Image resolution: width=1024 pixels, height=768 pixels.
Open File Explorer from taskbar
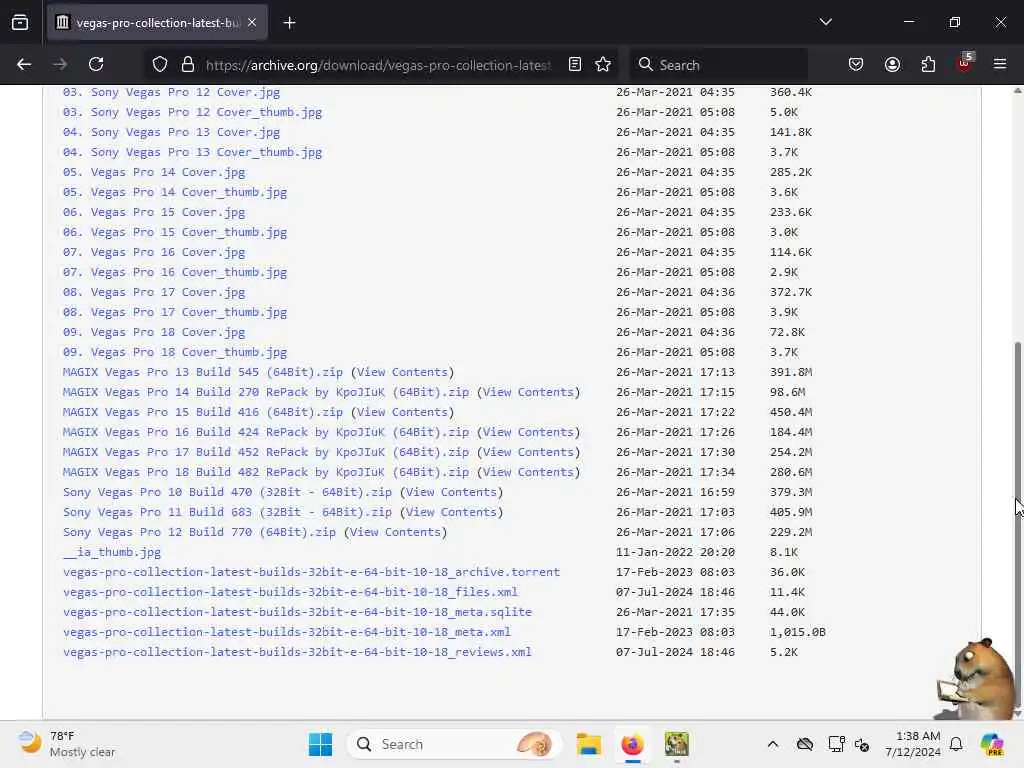click(x=588, y=744)
